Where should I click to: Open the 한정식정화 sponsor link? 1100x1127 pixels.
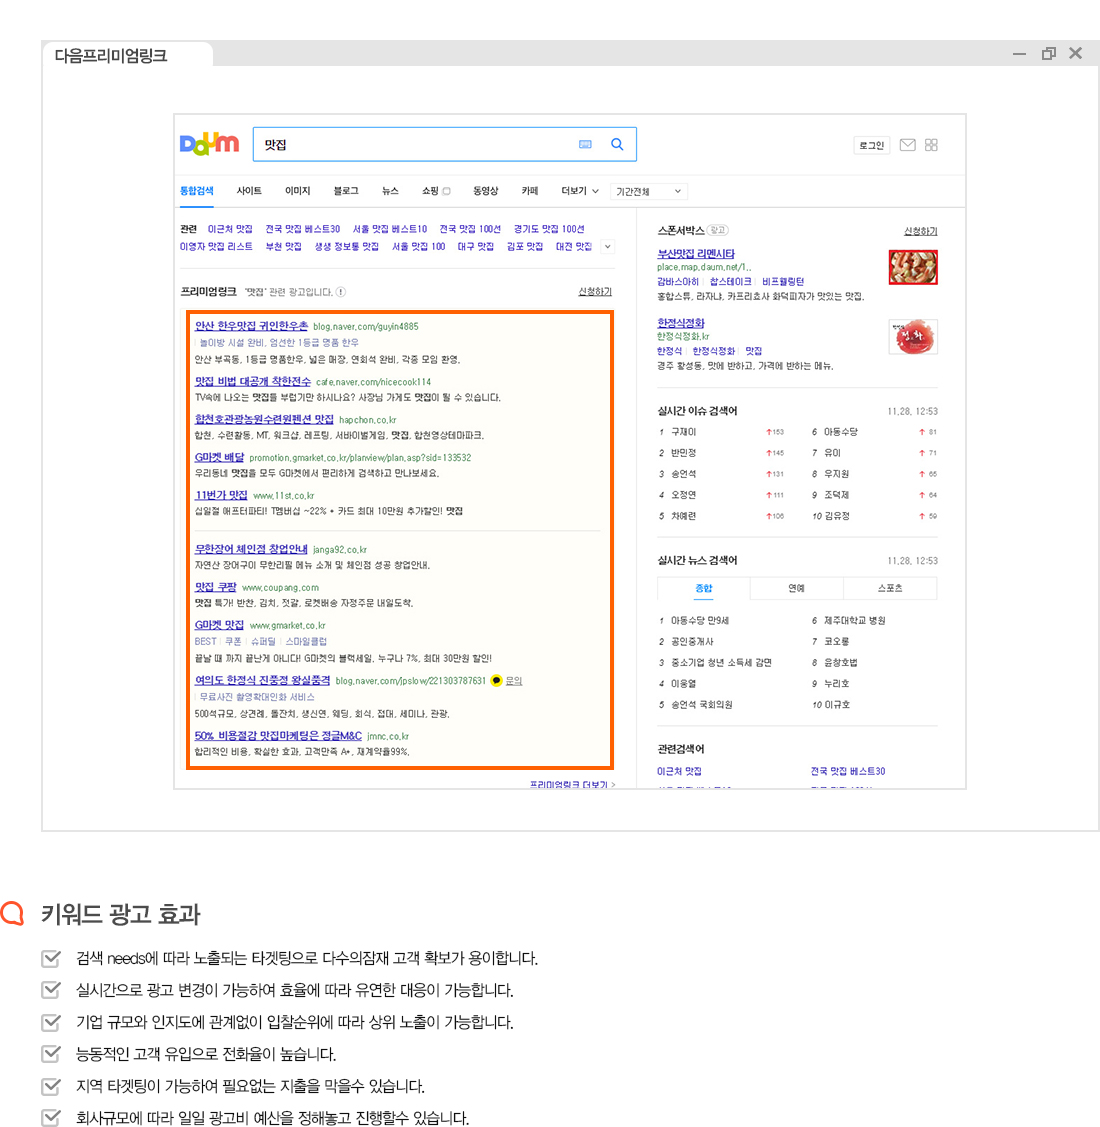(x=681, y=323)
